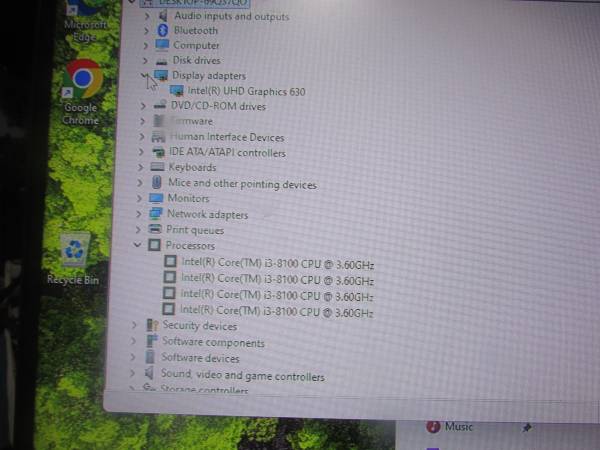Expand the DVD/CD-ROM drives node
The height and width of the screenshot is (450, 600).
point(143,106)
